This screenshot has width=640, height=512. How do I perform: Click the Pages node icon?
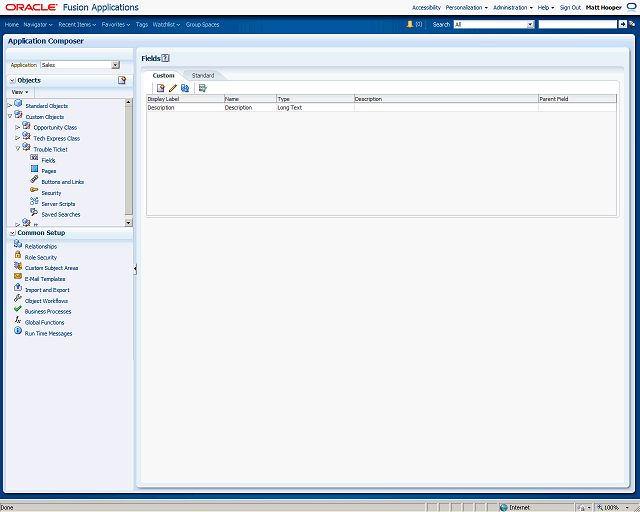click(34, 169)
